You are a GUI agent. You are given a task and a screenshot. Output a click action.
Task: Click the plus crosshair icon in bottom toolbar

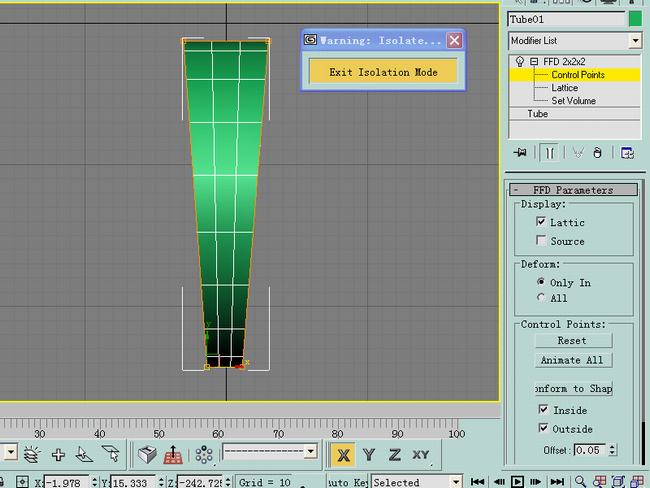click(58, 455)
